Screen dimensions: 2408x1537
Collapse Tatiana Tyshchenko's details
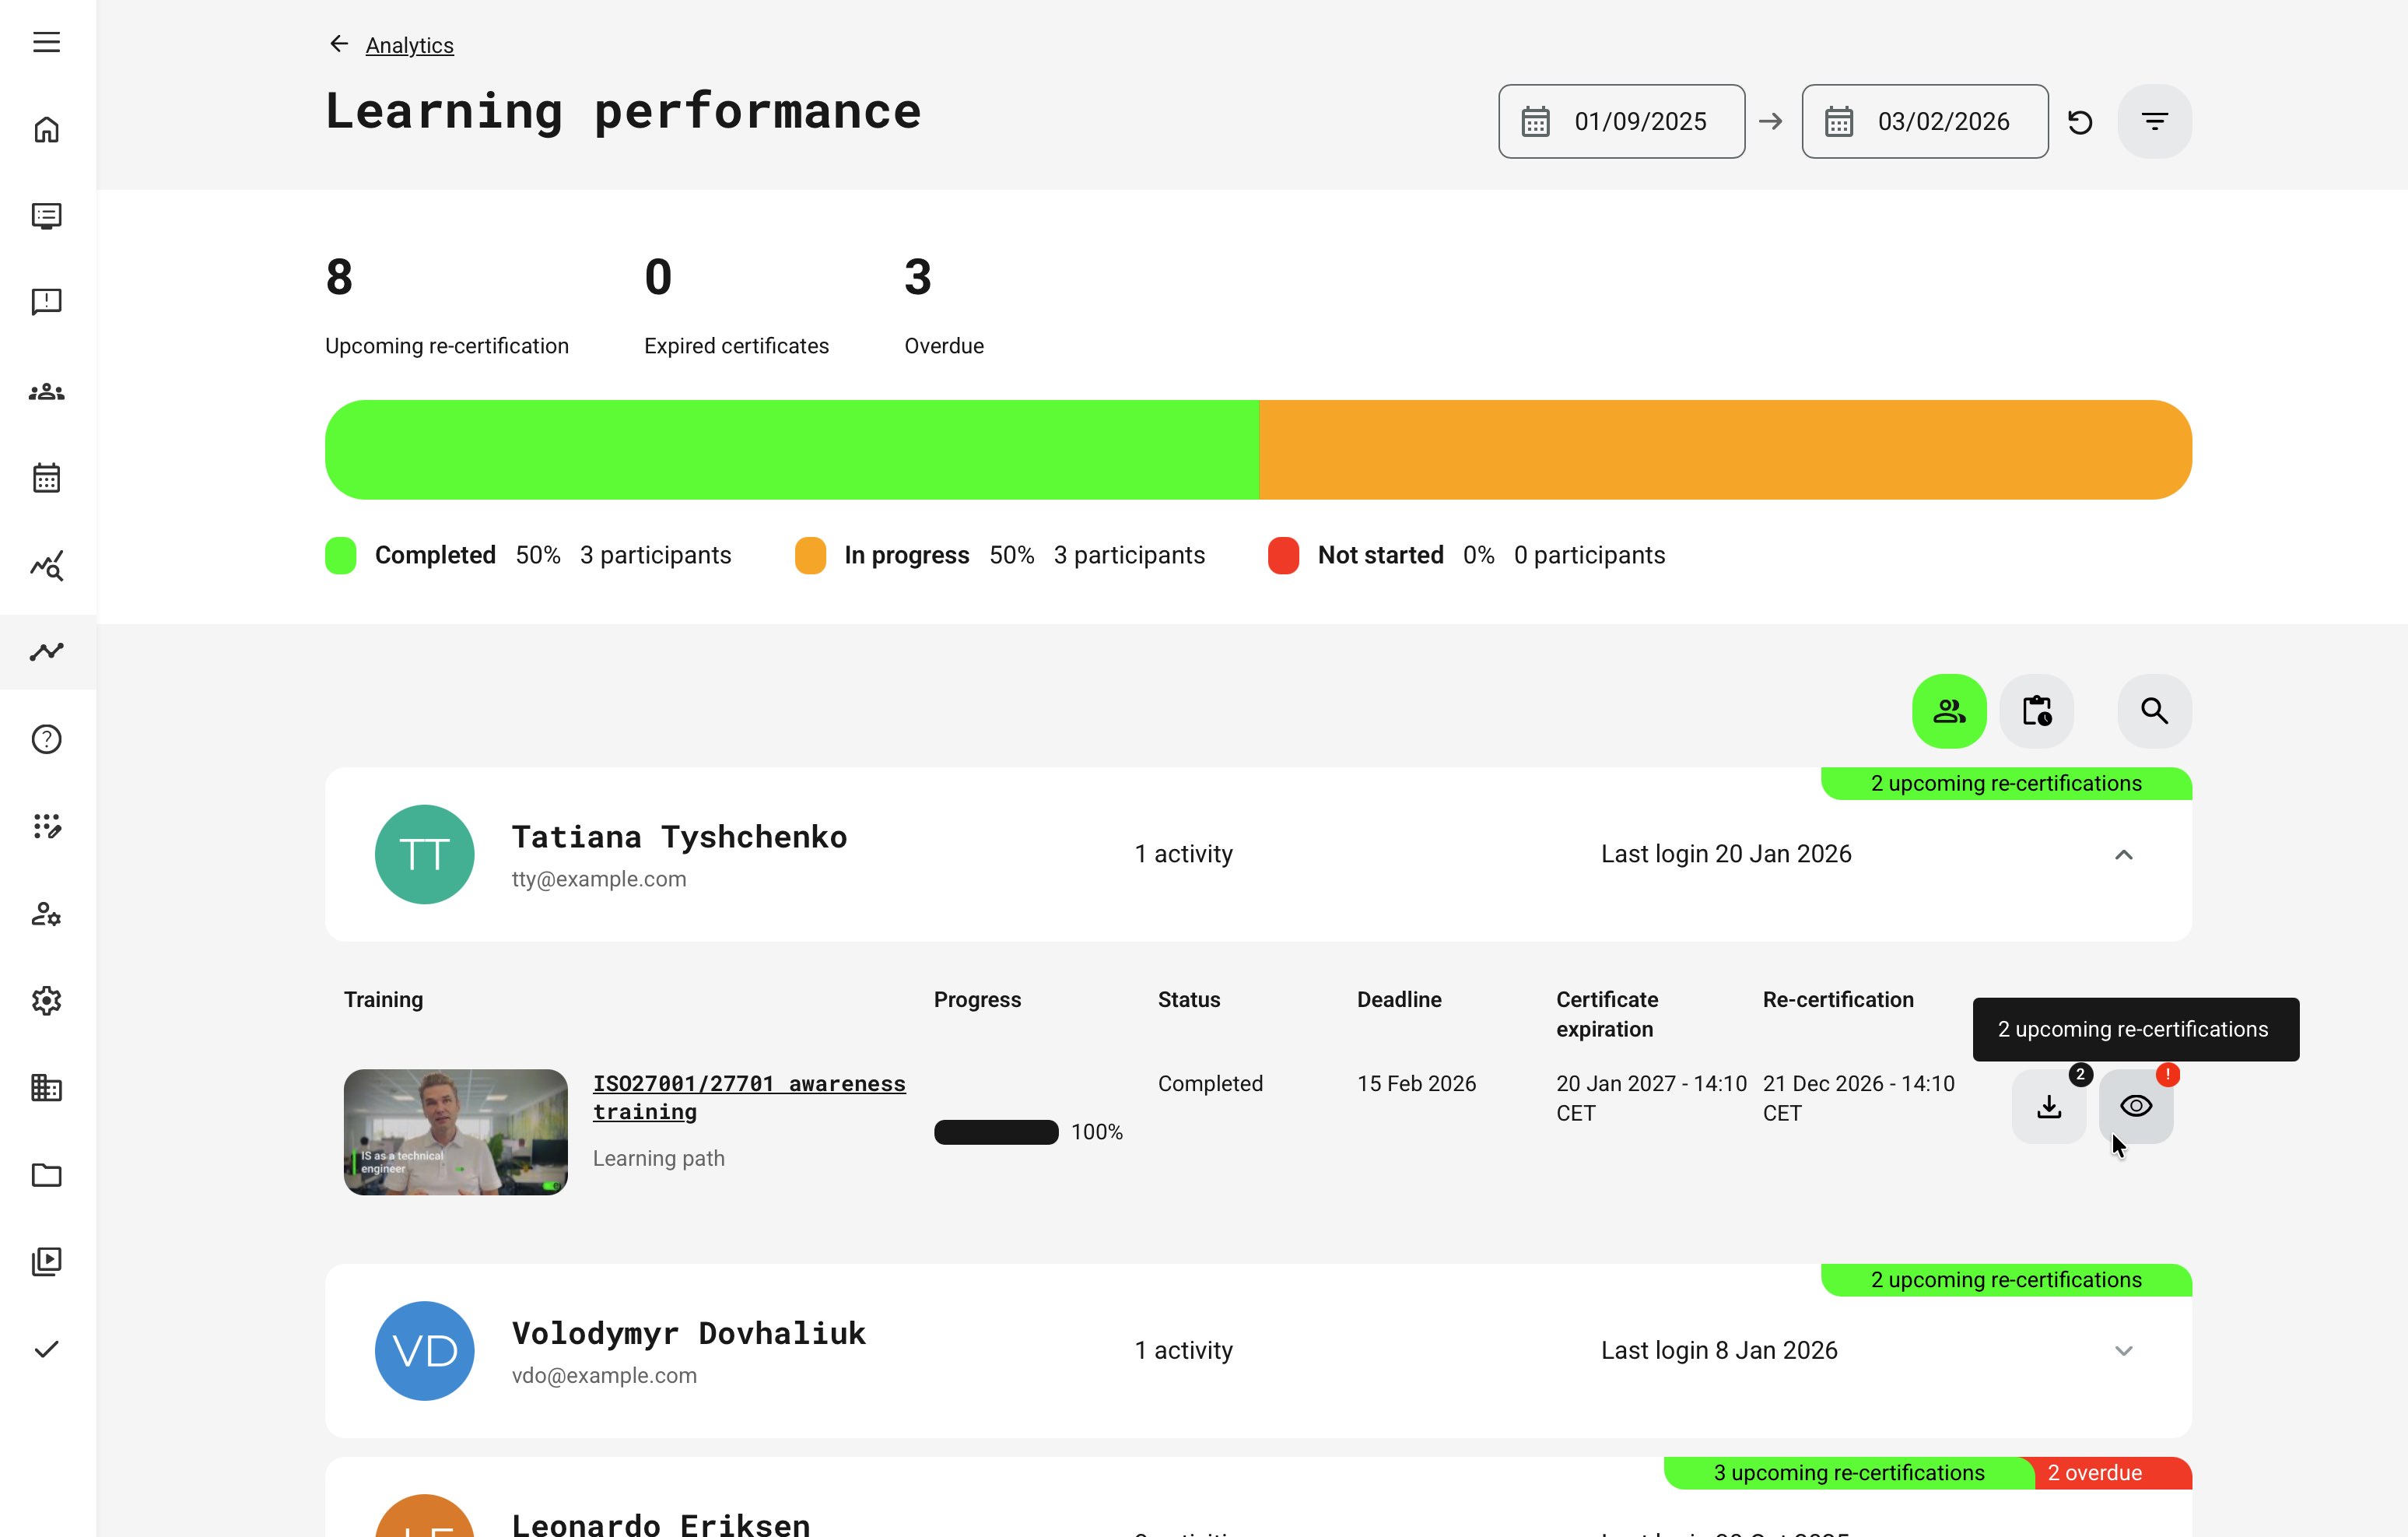(2124, 855)
